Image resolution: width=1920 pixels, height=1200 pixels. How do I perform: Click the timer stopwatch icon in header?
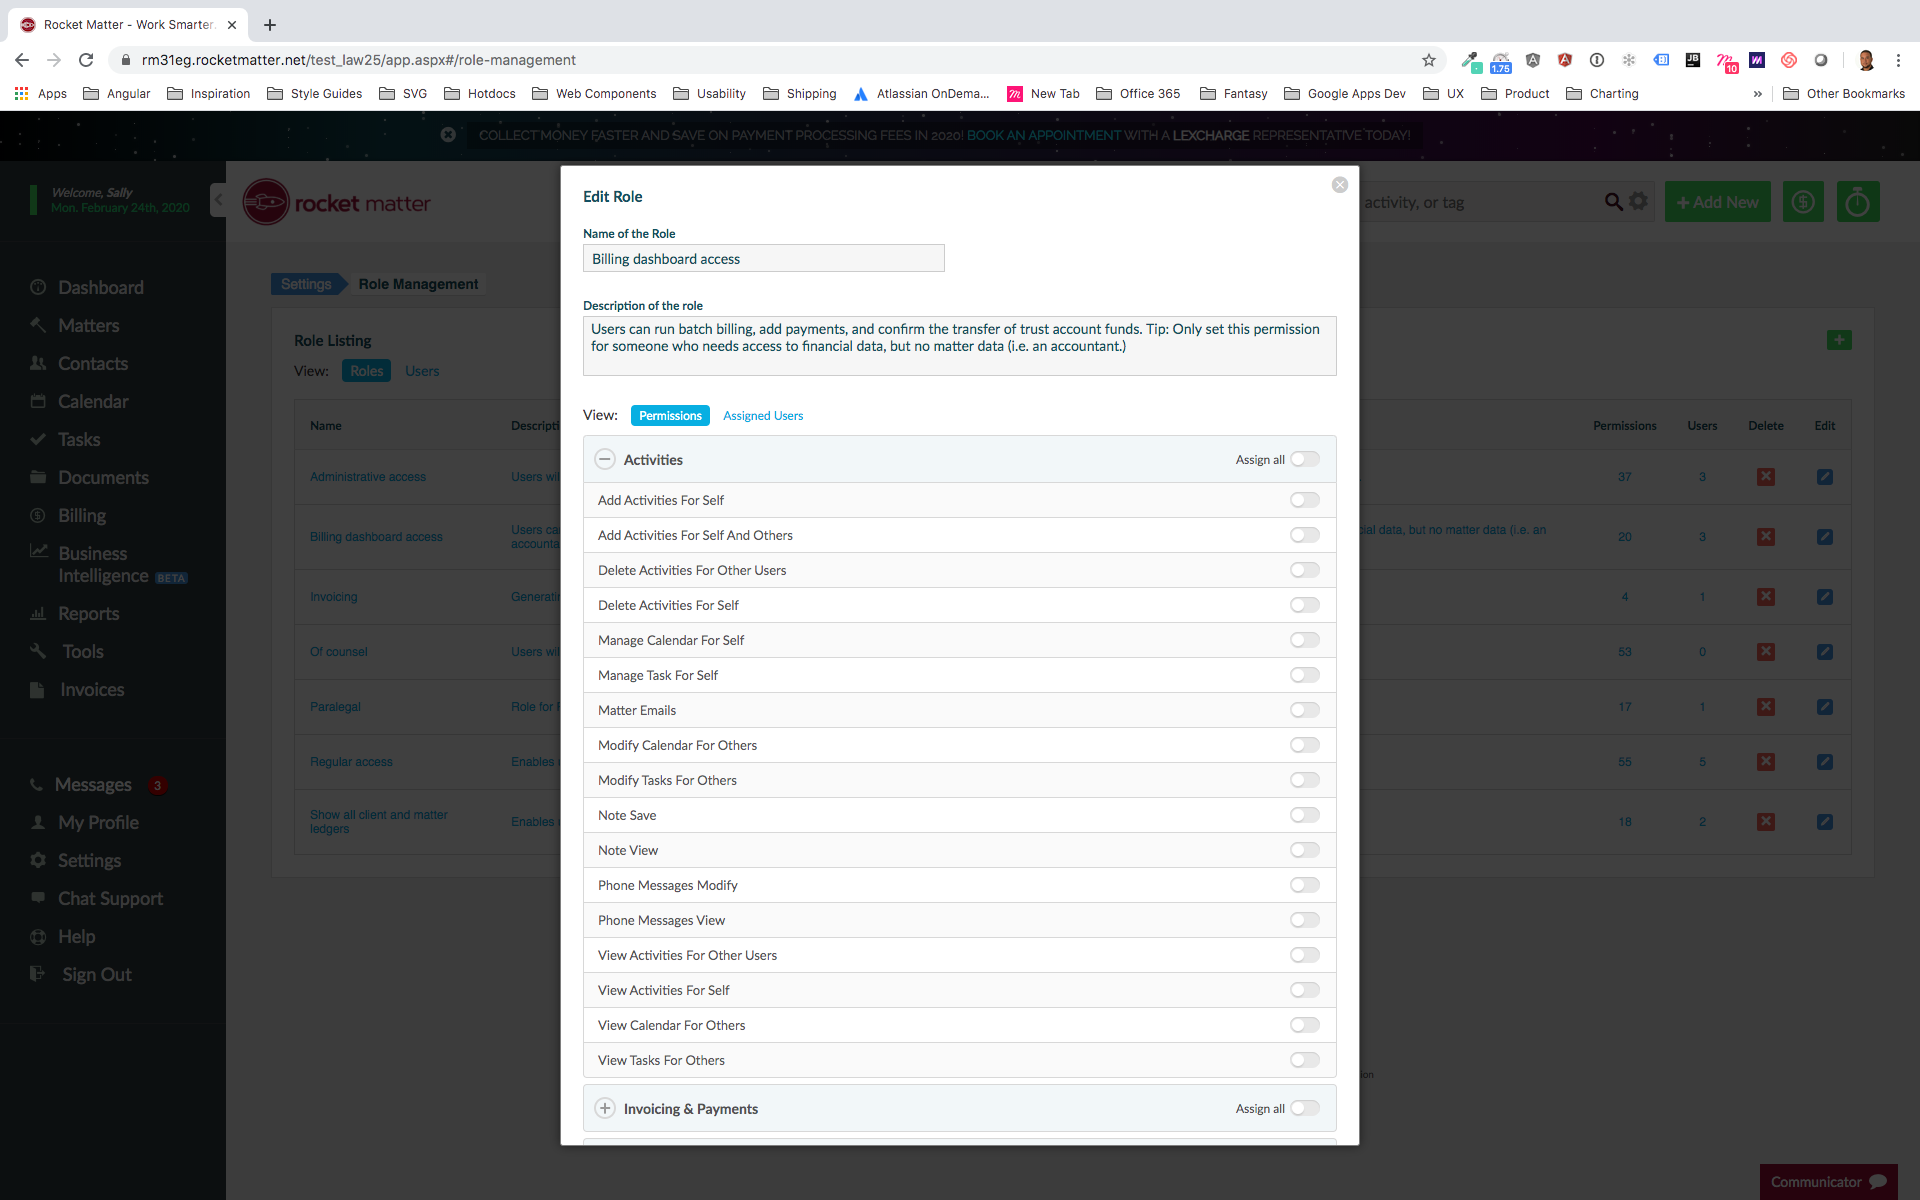point(1857,202)
